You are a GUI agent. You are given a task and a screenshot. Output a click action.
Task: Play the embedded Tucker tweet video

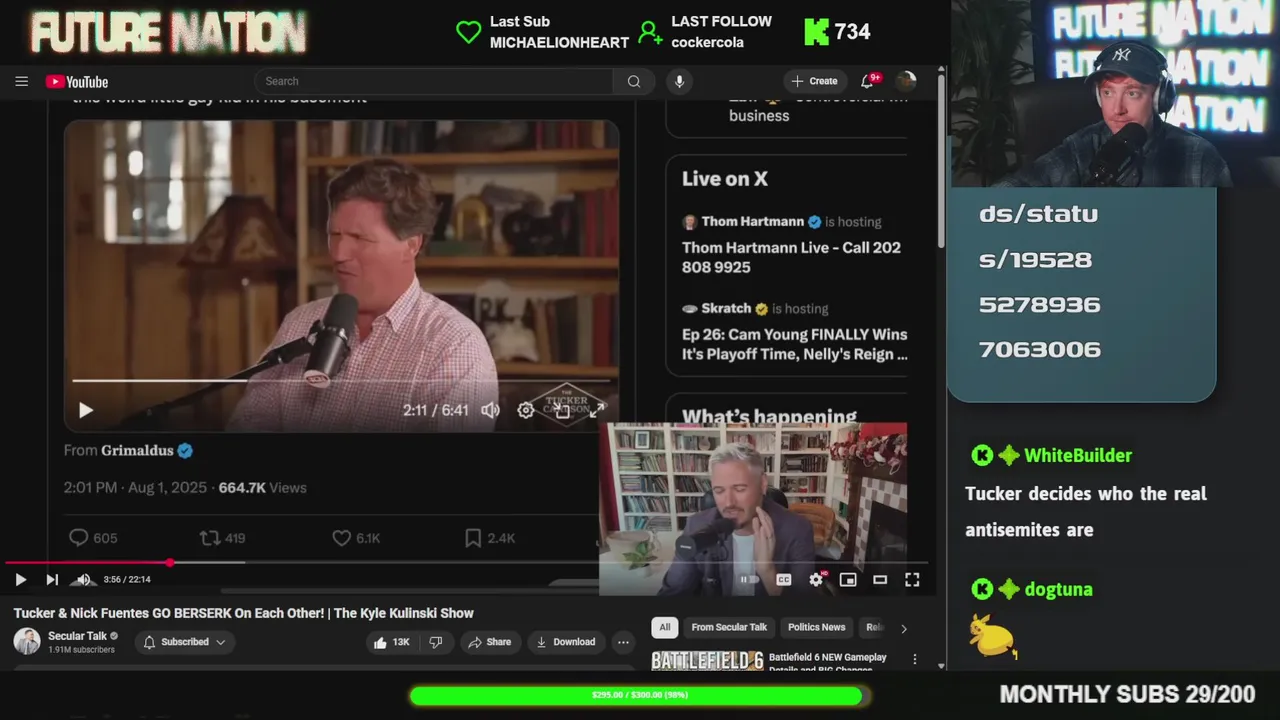[x=85, y=410]
